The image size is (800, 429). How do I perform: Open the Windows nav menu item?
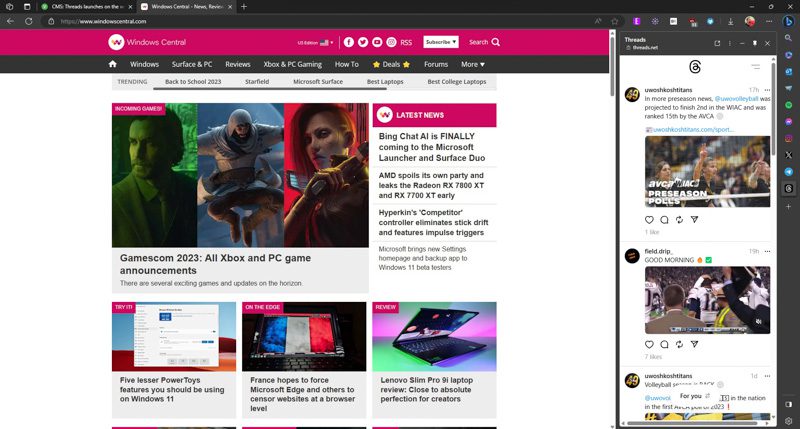(144, 64)
